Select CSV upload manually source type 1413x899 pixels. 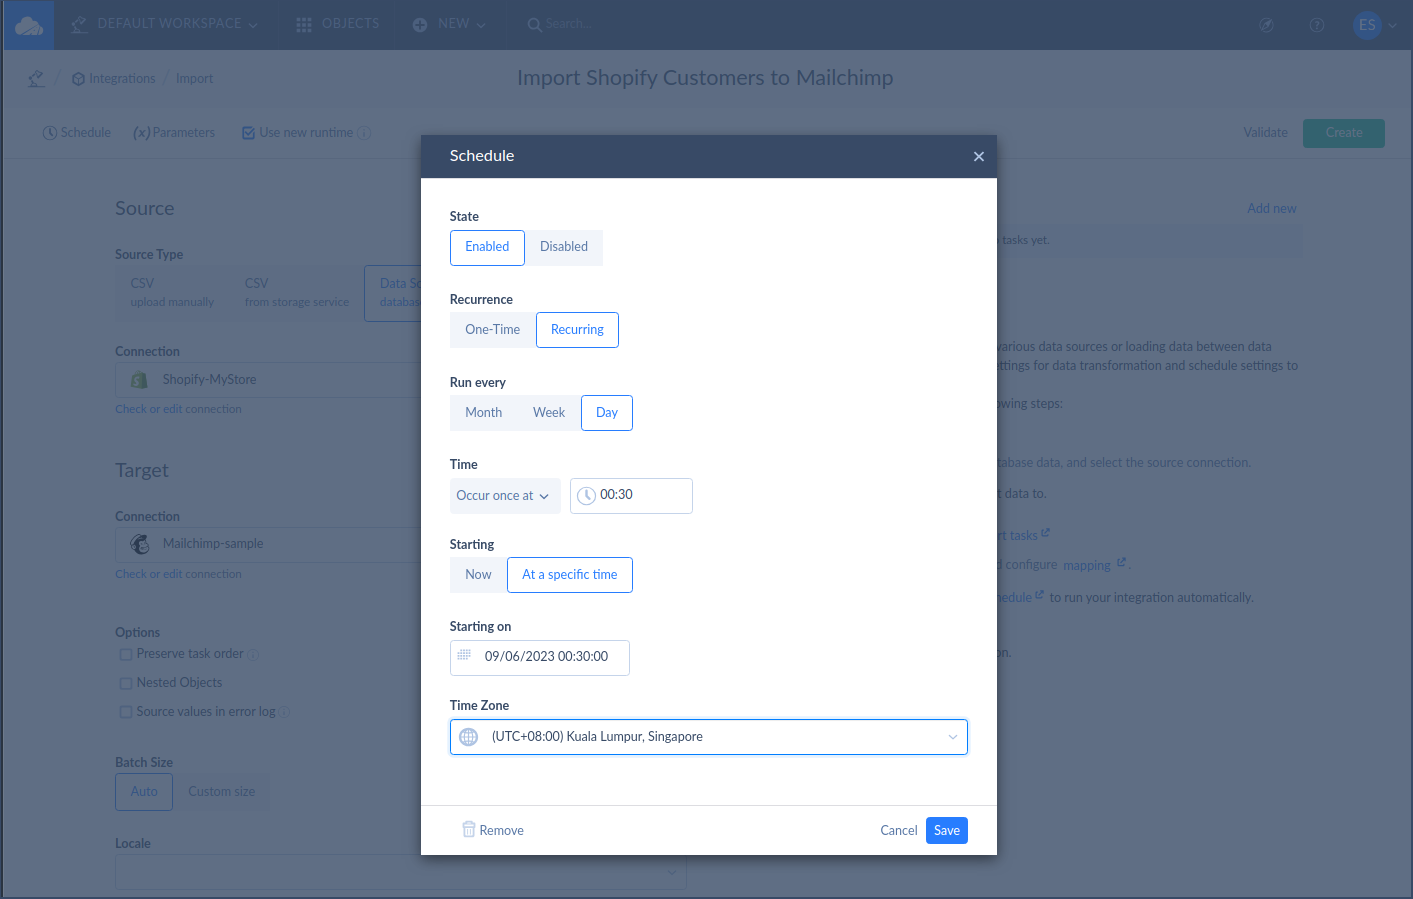[172, 293]
